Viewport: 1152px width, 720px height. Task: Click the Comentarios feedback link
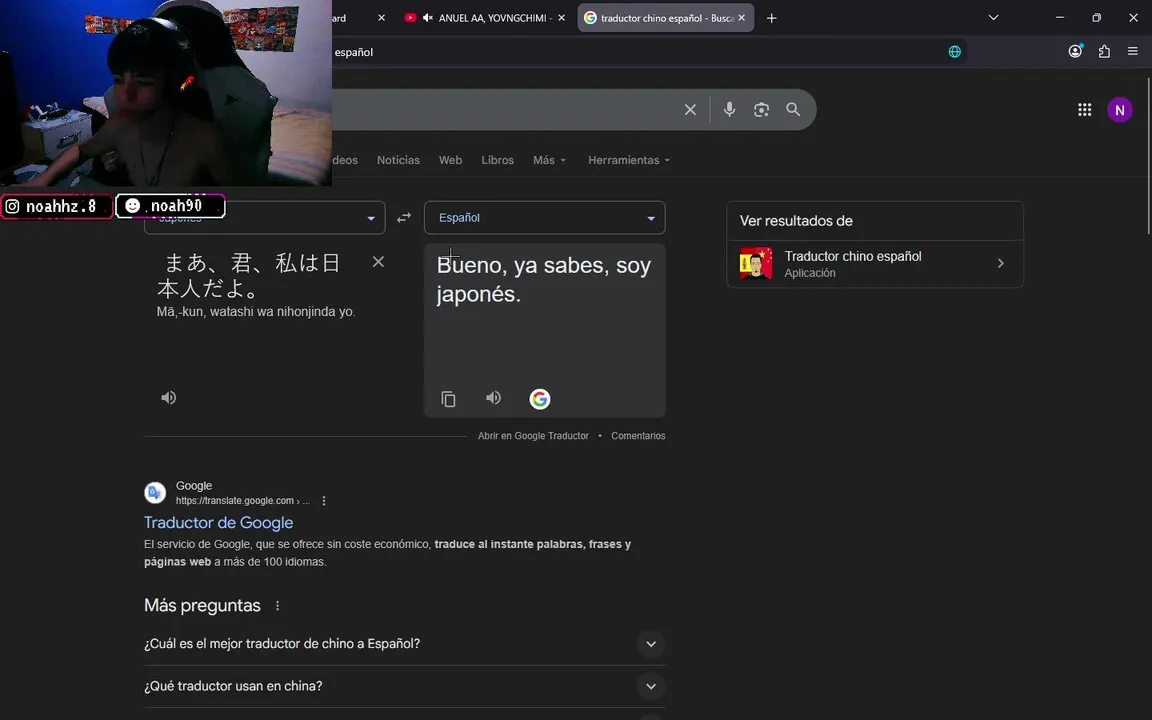[638, 436]
